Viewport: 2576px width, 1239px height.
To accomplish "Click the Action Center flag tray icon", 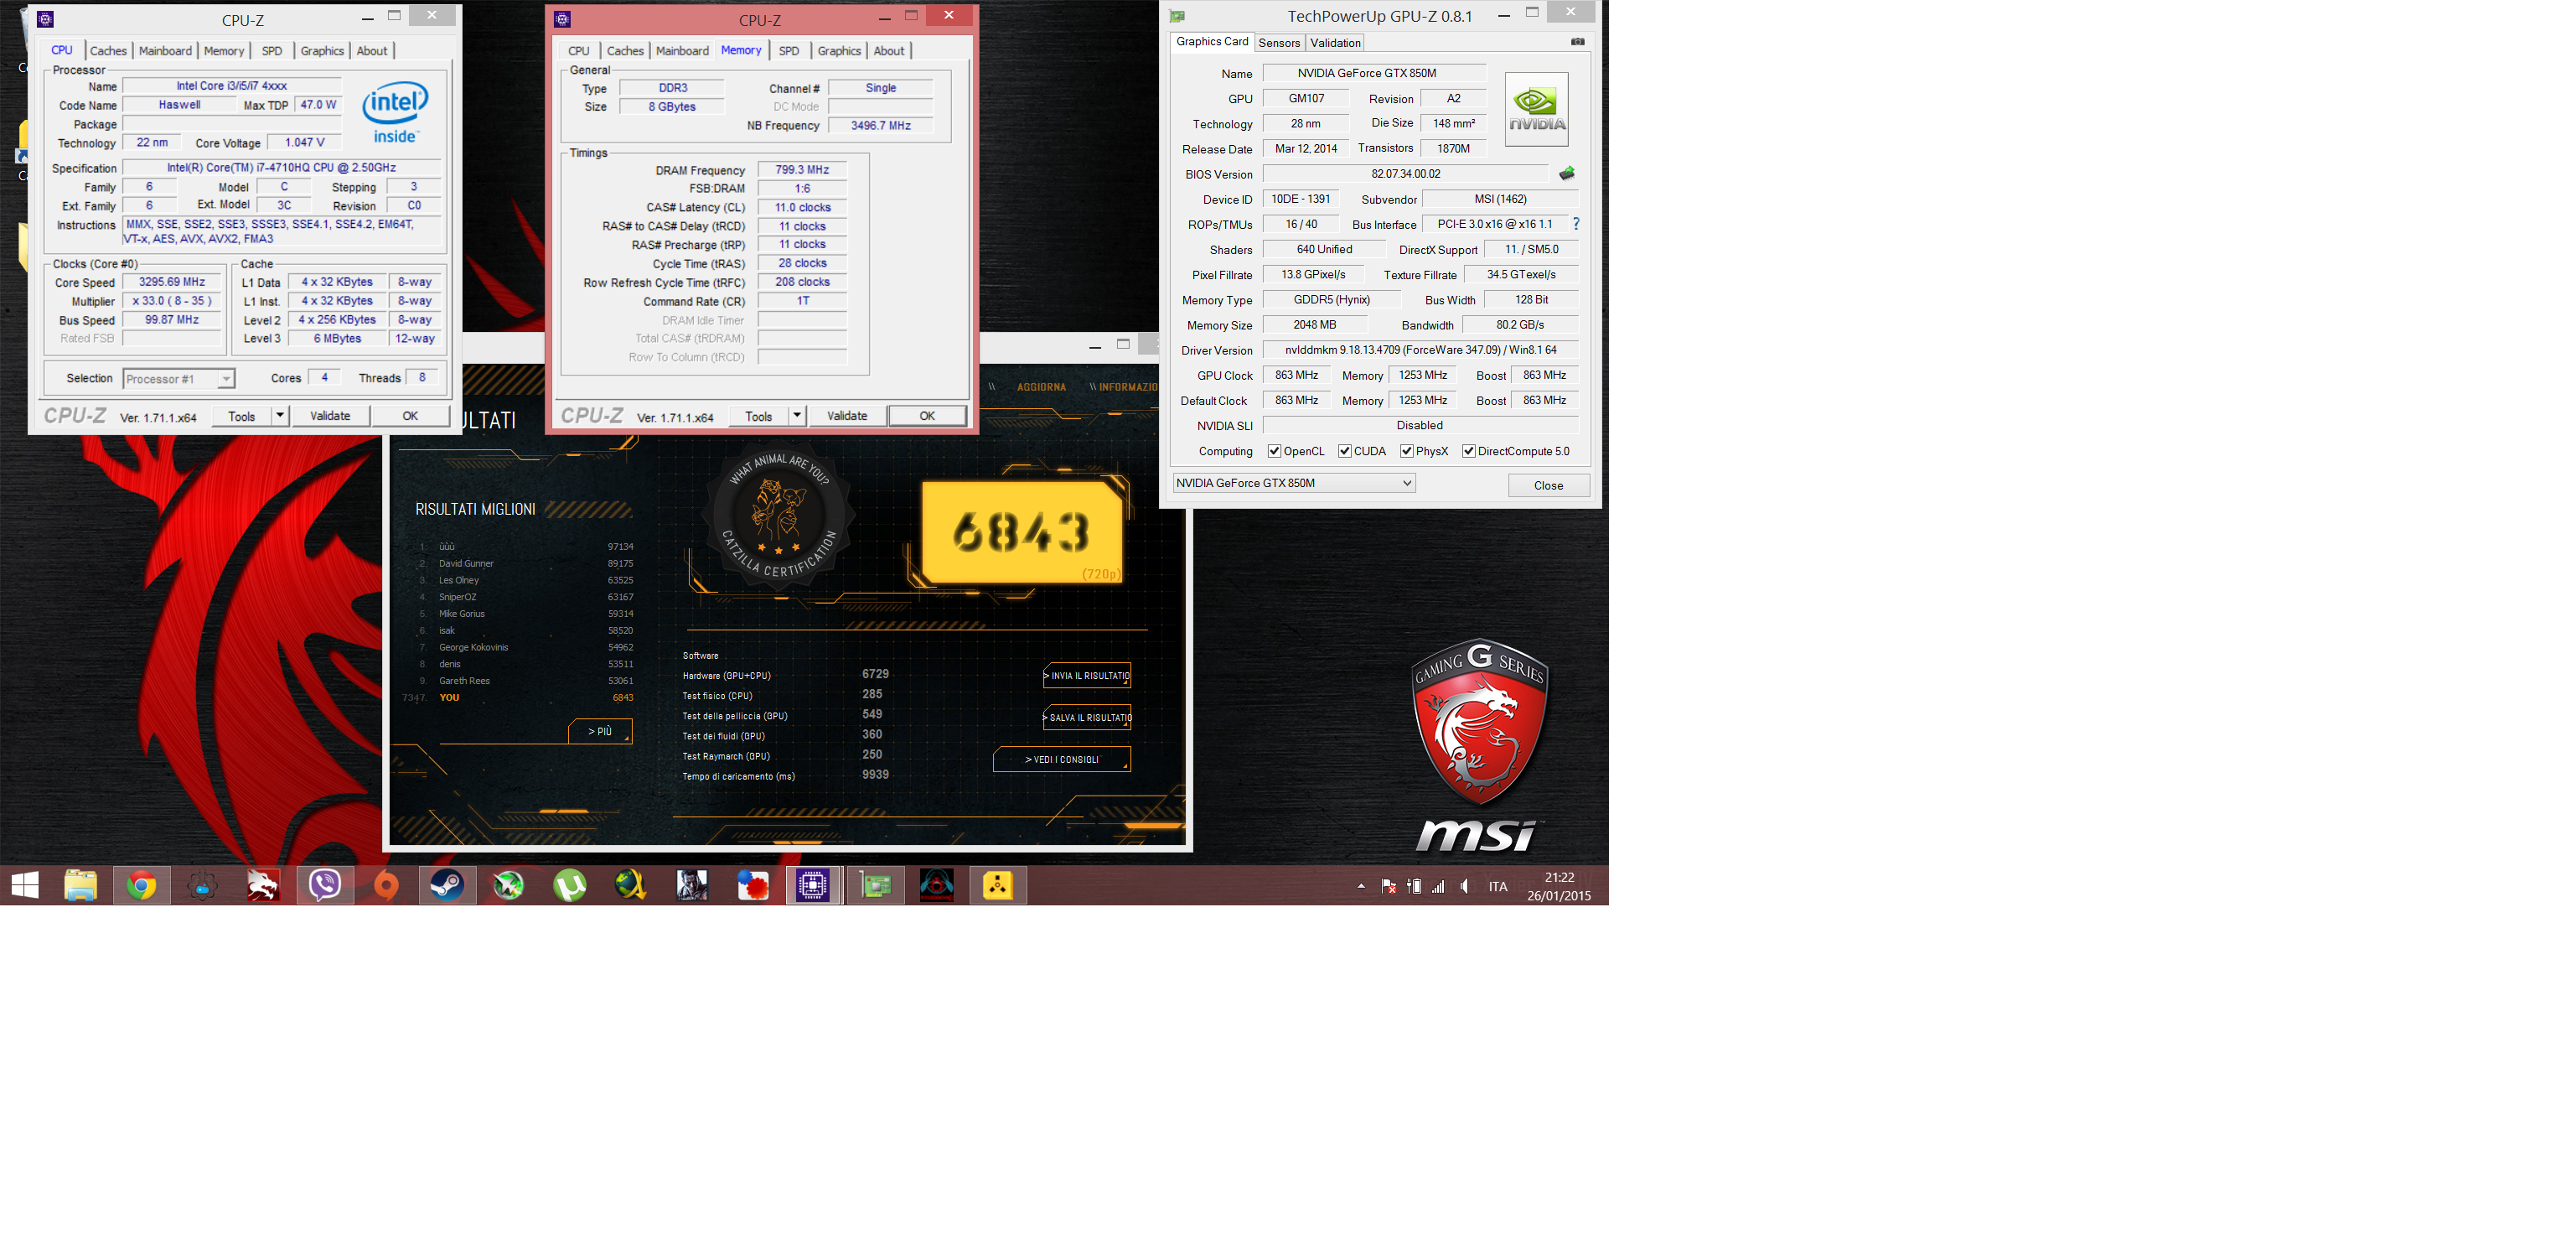I will click(x=1388, y=886).
